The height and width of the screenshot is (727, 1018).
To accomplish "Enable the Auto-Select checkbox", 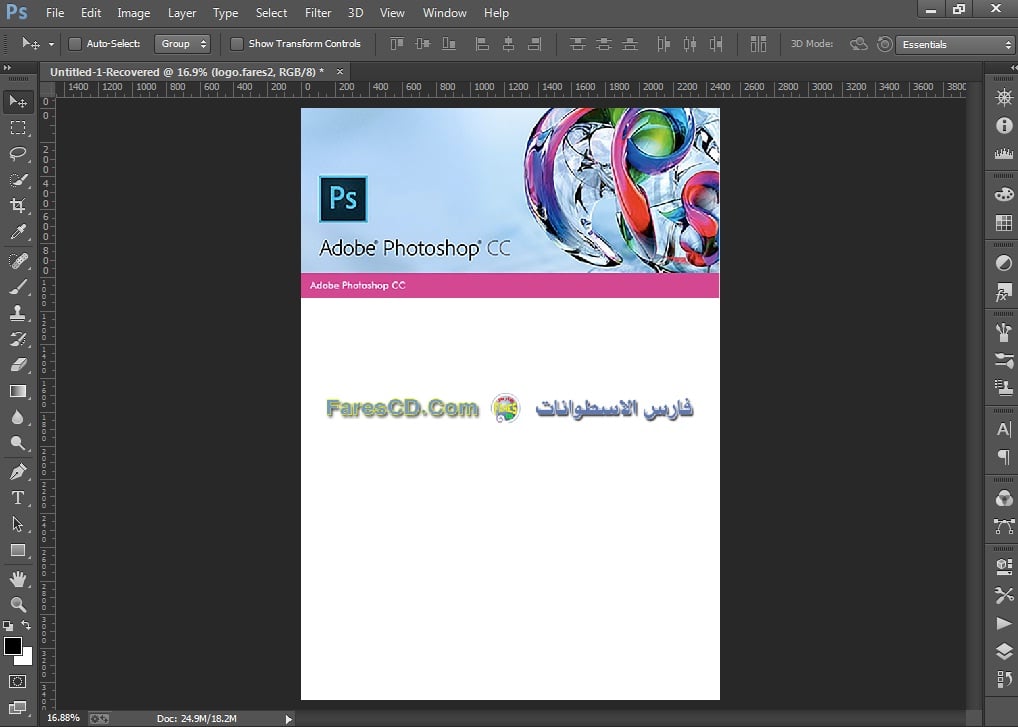I will coord(75,43).
